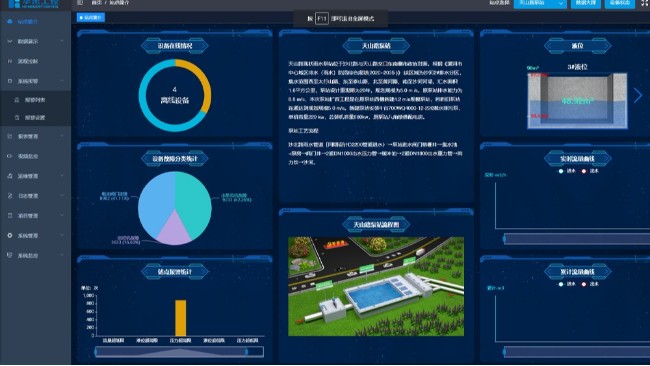
Task: Toggle the sidebar collapse icon in header
Action: 80,2
